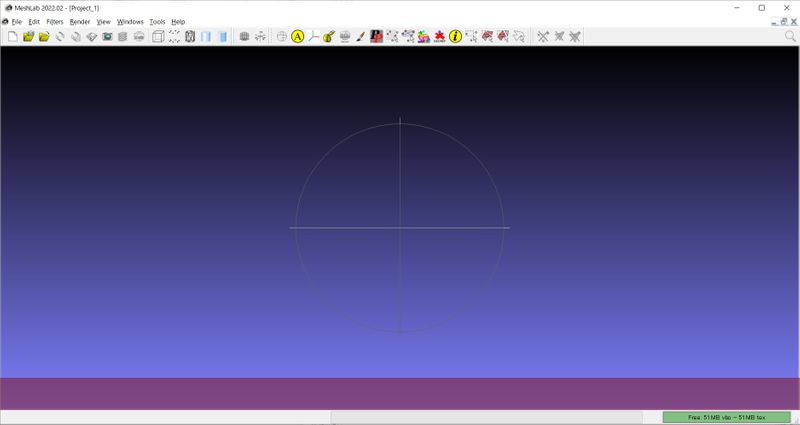Select the Measuring tool with colored axes

pyautogui.click(x=313, y=36)
